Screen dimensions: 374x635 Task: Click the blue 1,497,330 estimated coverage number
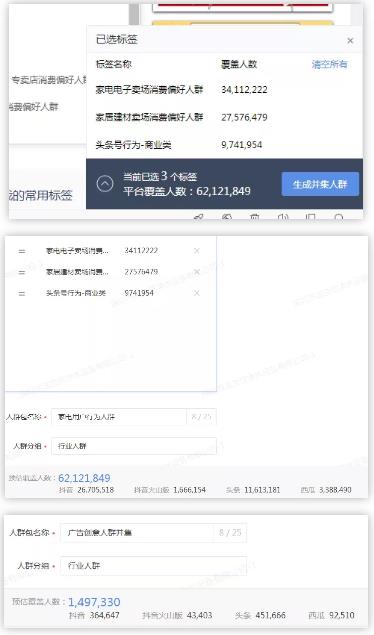pyautogui.click(x=94, y=602)
